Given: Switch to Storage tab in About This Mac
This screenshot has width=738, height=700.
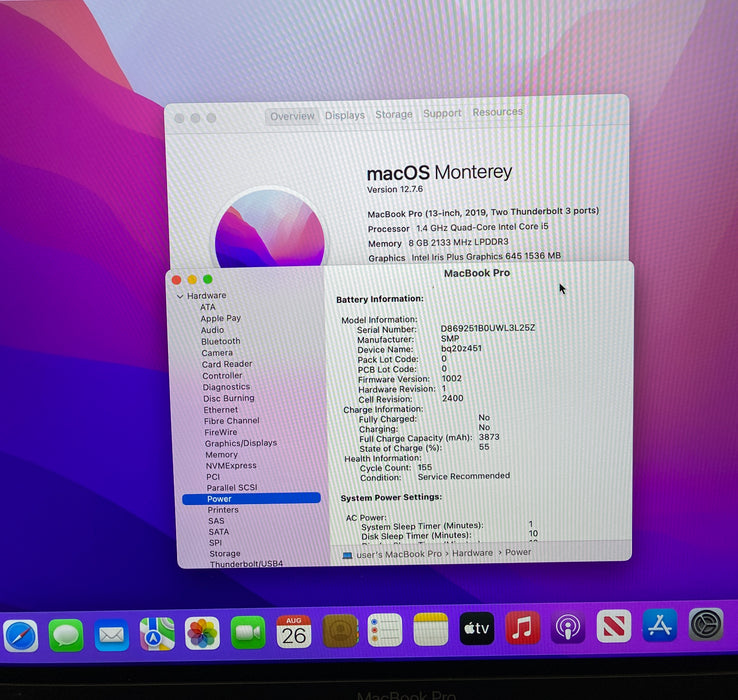Looking at the screenshot, I should [x=393, y=114].
